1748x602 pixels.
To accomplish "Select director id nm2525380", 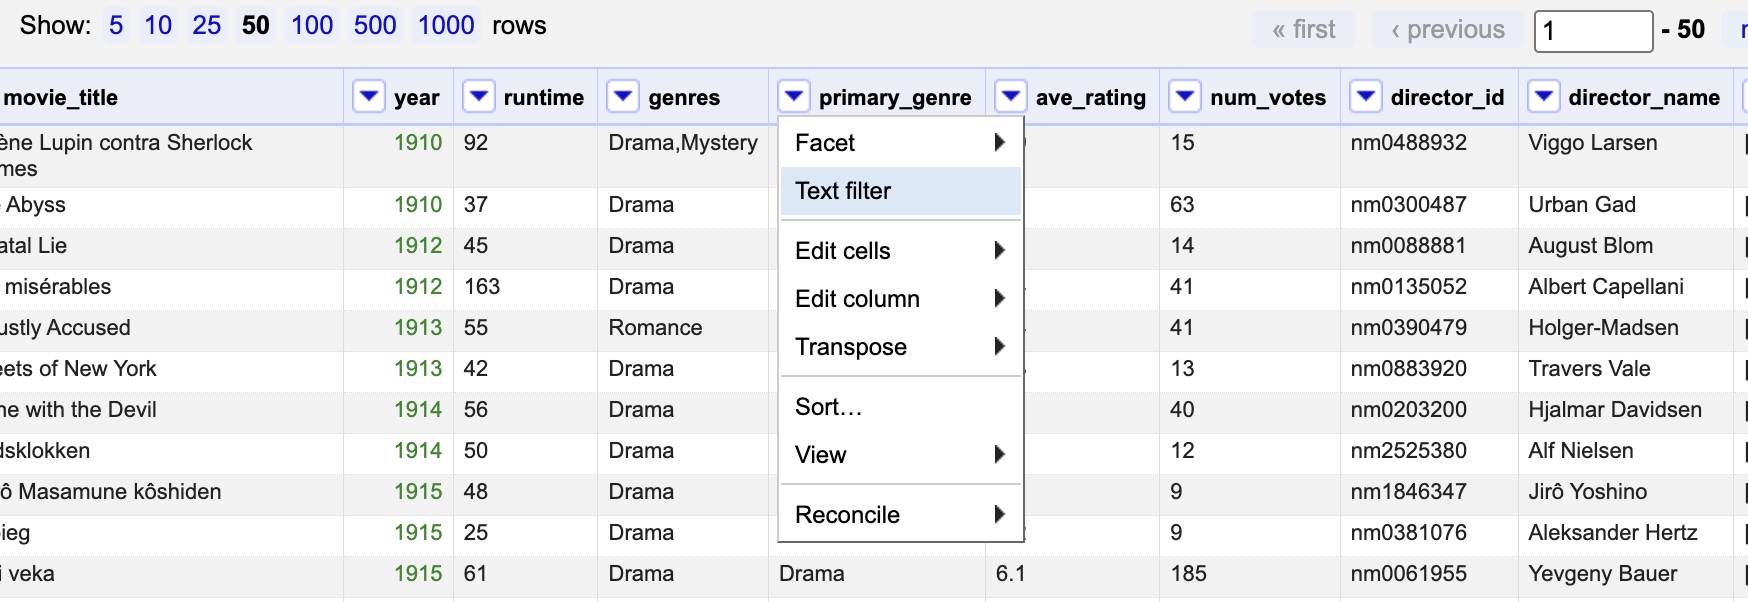I will click(x=1408, y=451).
